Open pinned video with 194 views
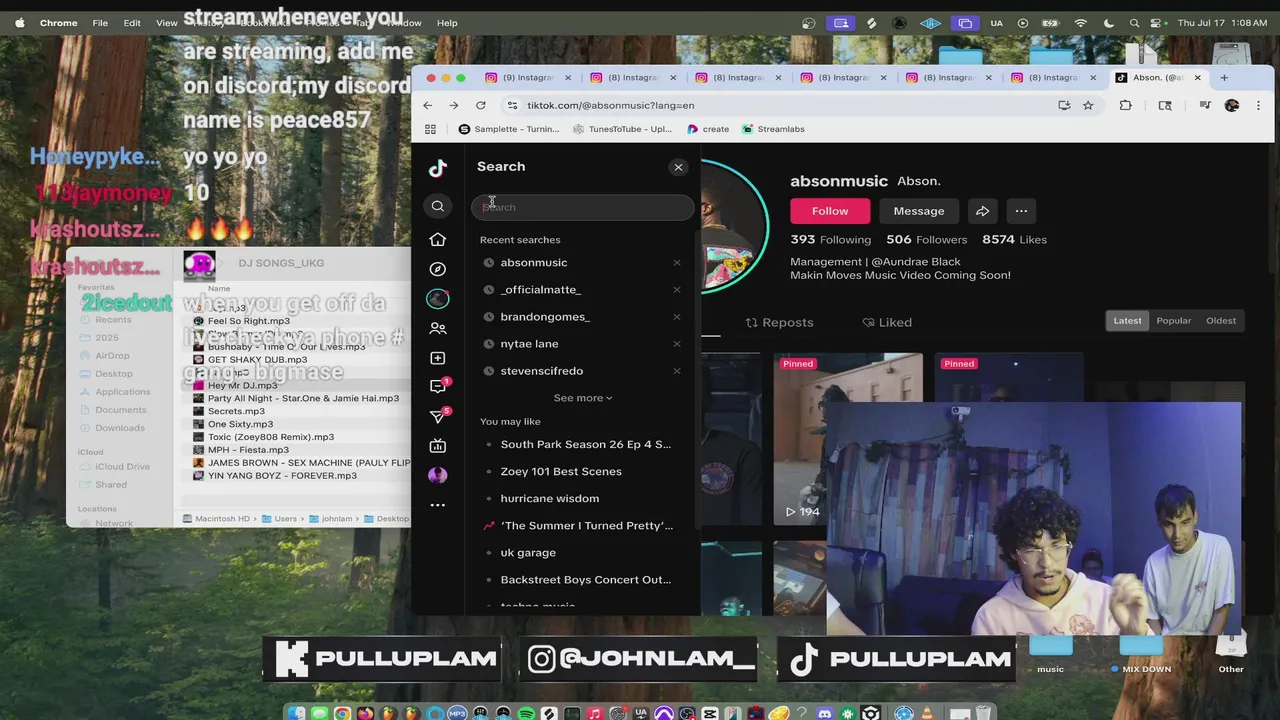This screenshot has height=720, width=1280. click(848, 439)
